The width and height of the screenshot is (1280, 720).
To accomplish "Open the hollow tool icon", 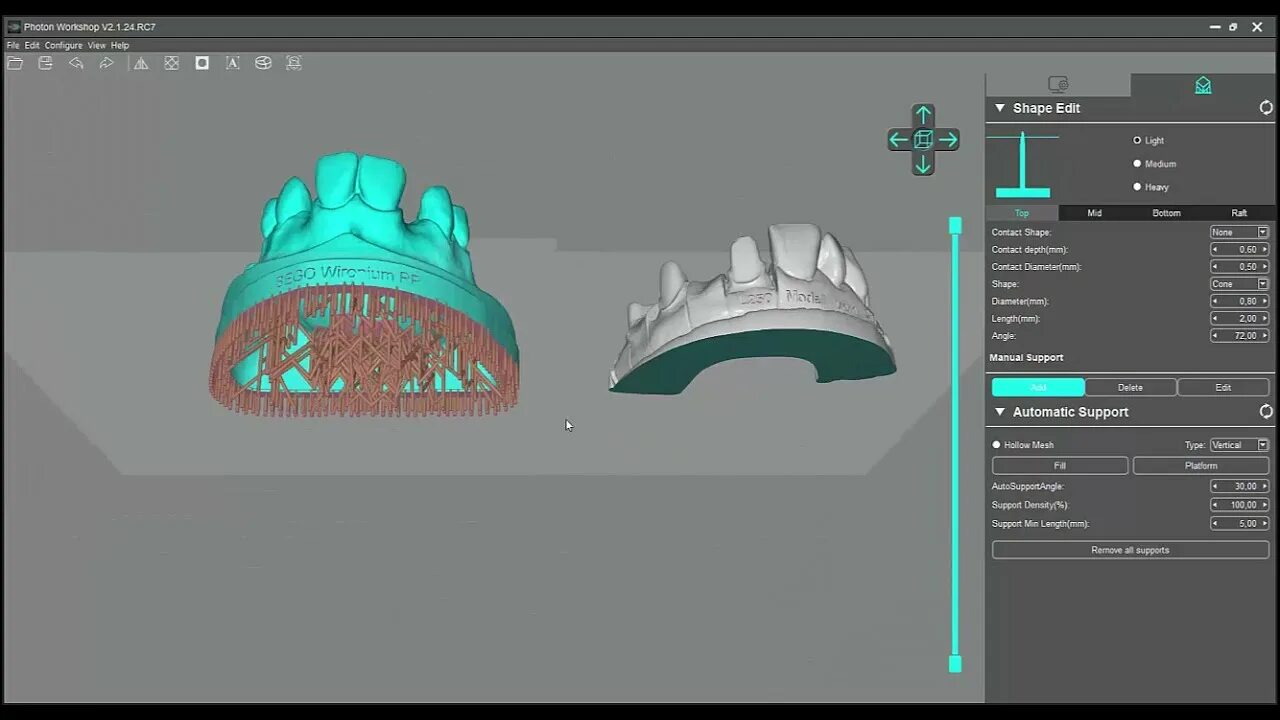I will coord(202,63).
